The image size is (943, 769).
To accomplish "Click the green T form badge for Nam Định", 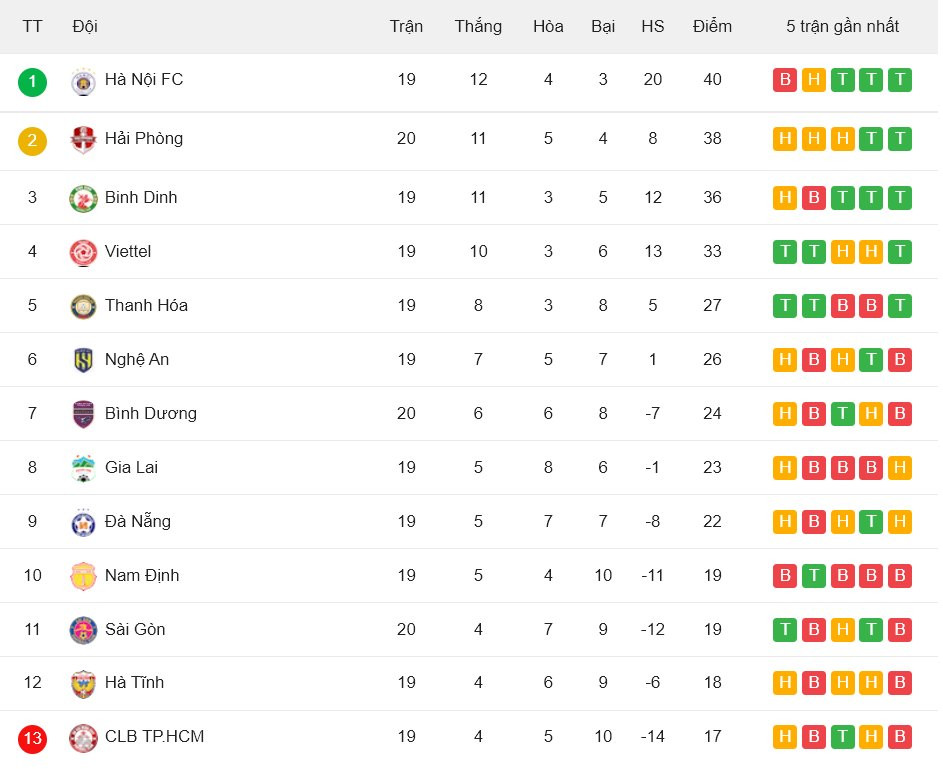I will click(814, 576).
